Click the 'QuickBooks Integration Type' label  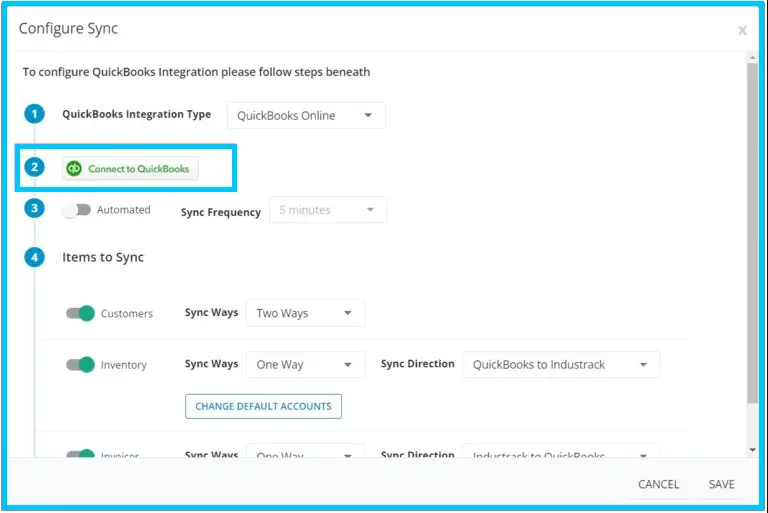coord(137,114)
